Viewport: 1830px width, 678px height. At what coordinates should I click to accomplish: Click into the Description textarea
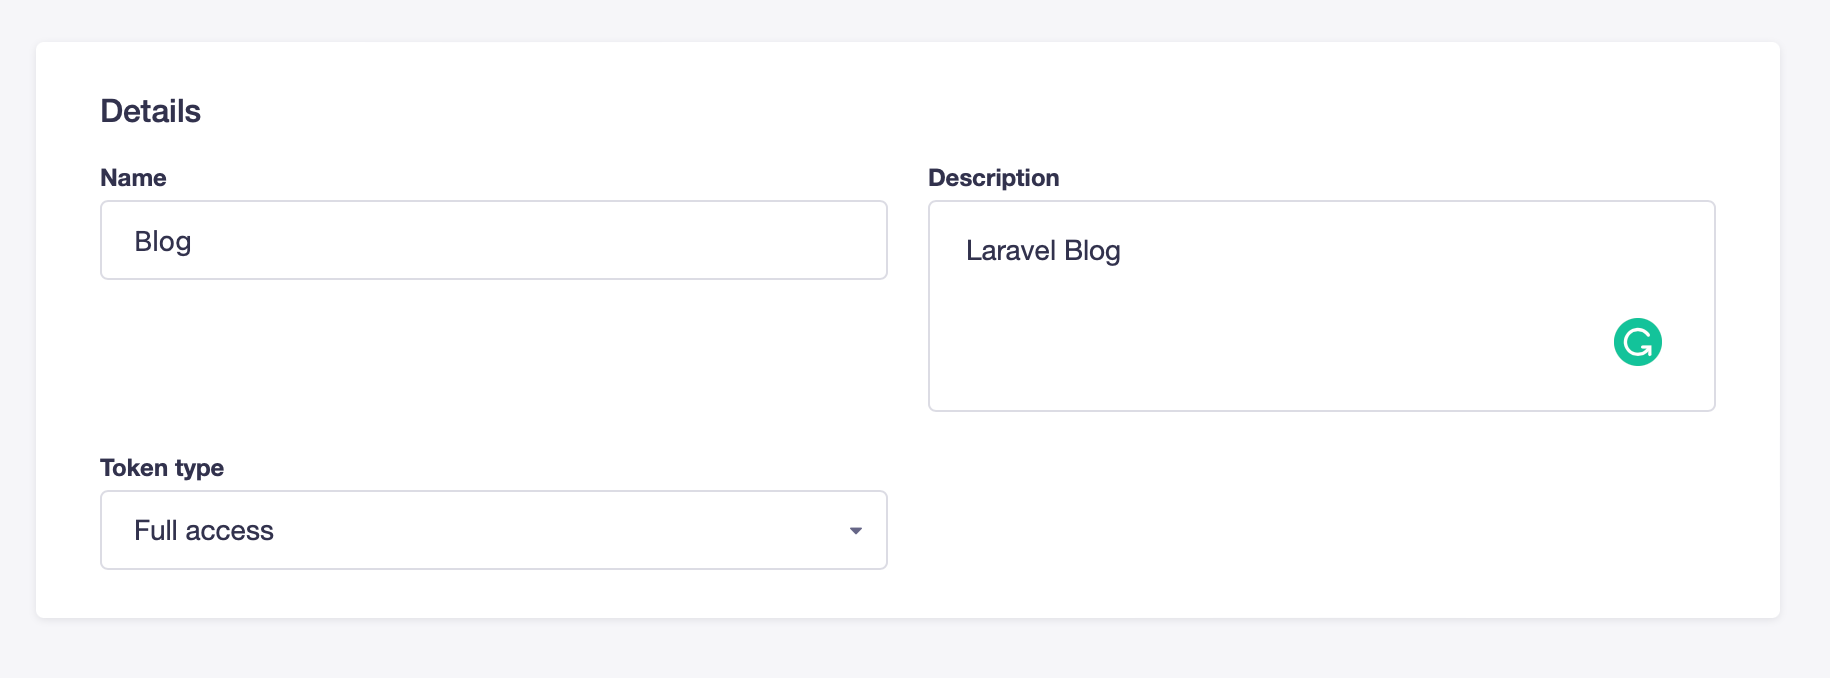click(1321, 306)
